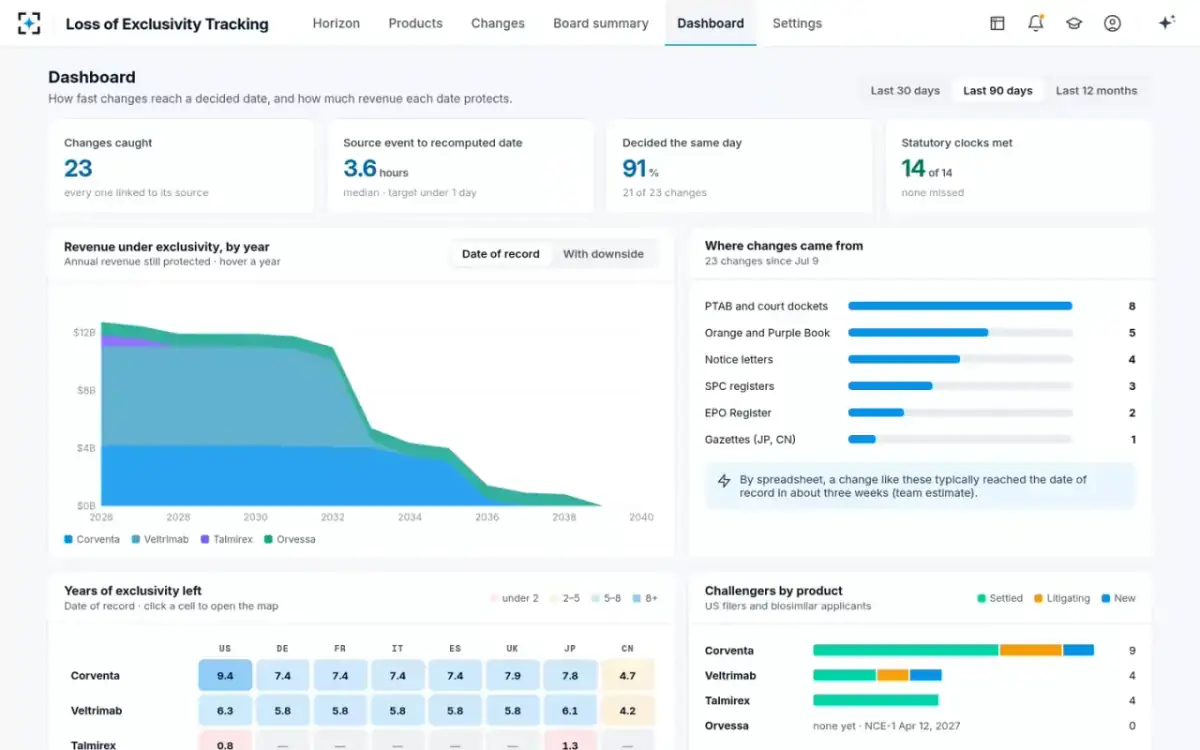Open Corventa JP cell showing 7.8
The image size is (1200, 750).
570,676
